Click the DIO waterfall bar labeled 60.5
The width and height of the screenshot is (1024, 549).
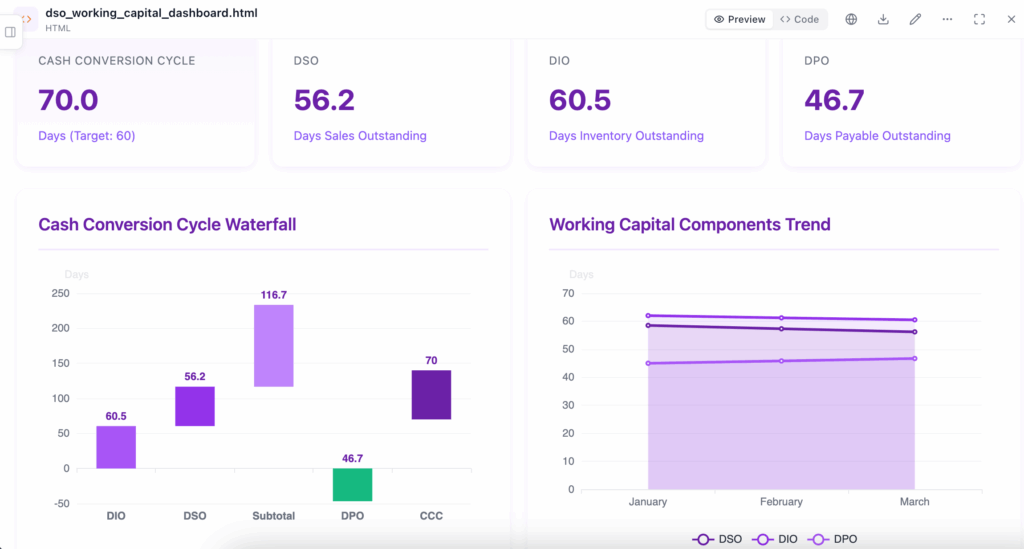(116, 447)
